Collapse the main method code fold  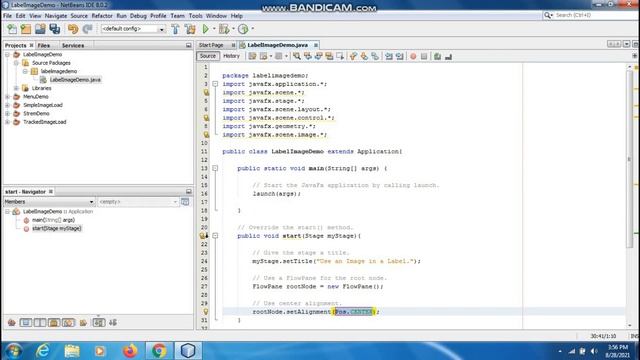(x=215, y=168)
